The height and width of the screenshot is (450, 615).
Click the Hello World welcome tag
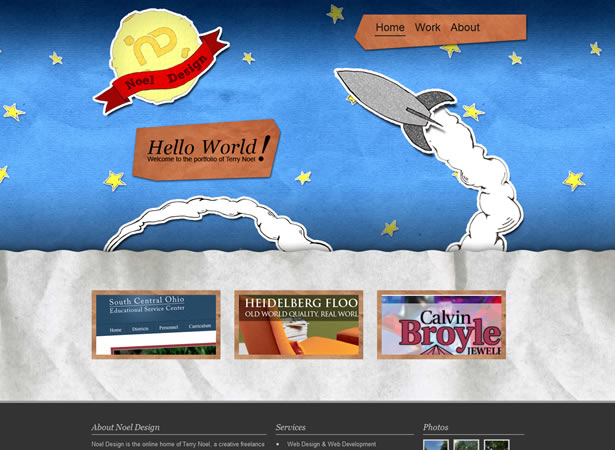tap(207, 151)
